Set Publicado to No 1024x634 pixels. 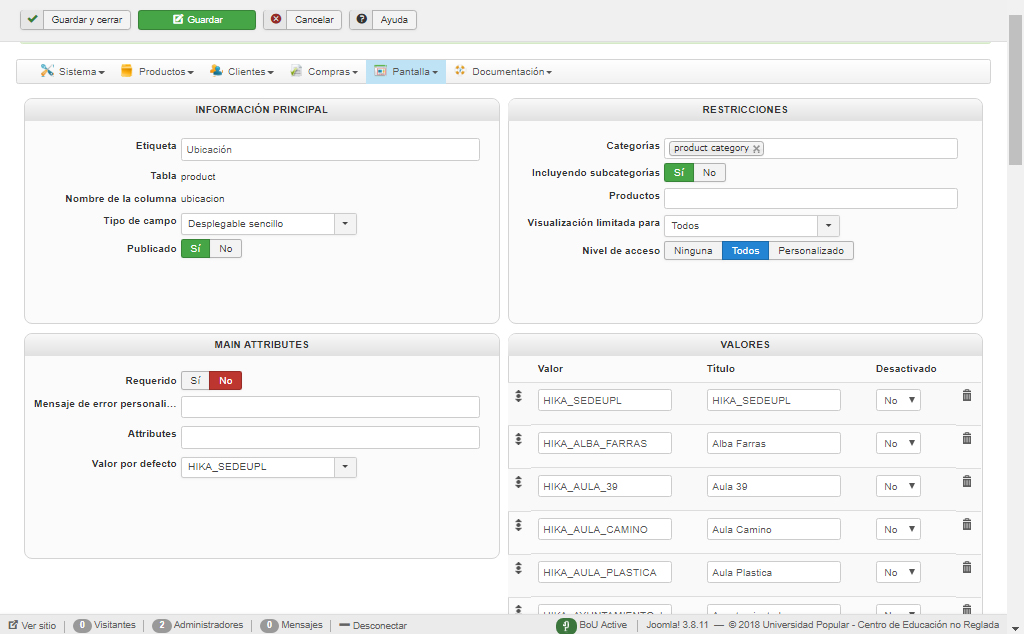[x=226, y=249]
